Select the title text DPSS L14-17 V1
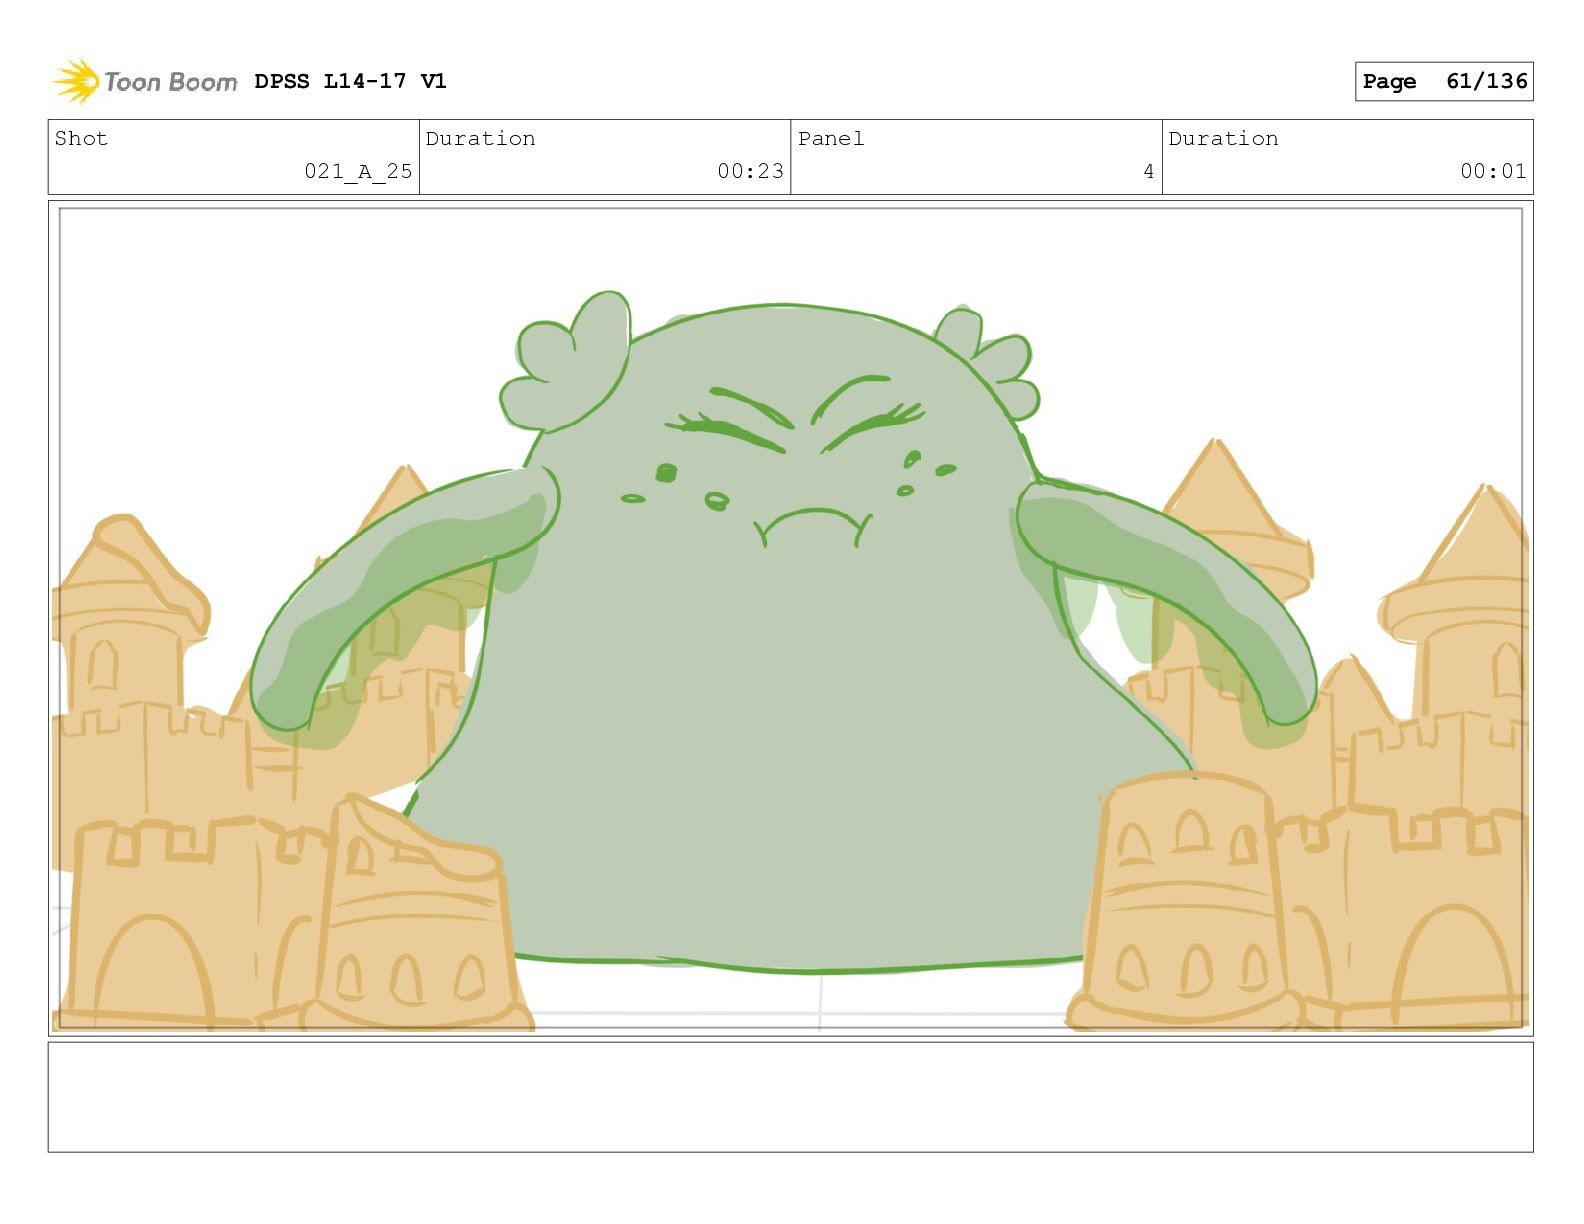 tap(350, 81)
